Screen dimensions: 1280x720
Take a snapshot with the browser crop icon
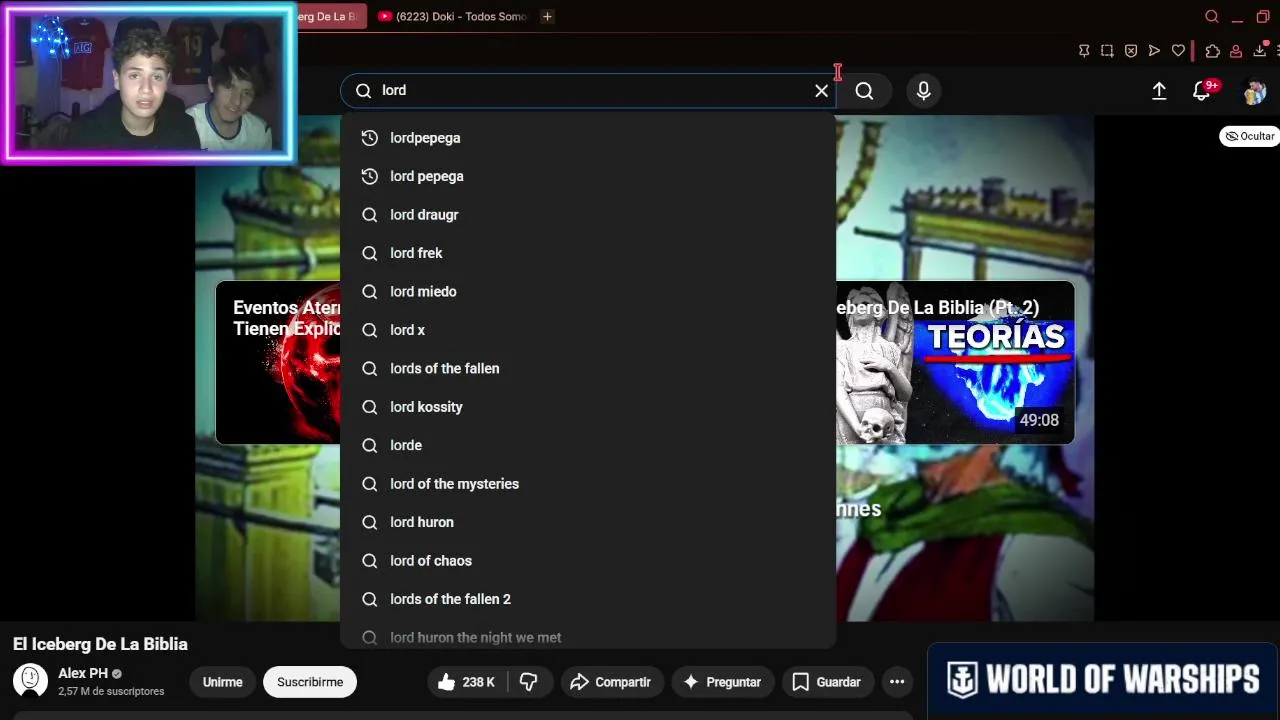[1107, 51]
